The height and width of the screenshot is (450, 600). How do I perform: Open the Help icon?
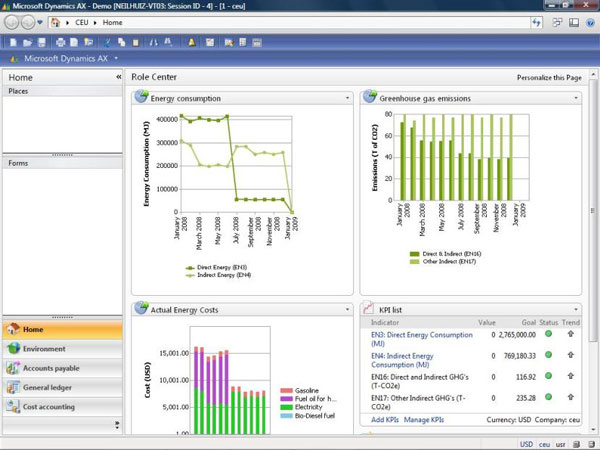pos(590,23)
